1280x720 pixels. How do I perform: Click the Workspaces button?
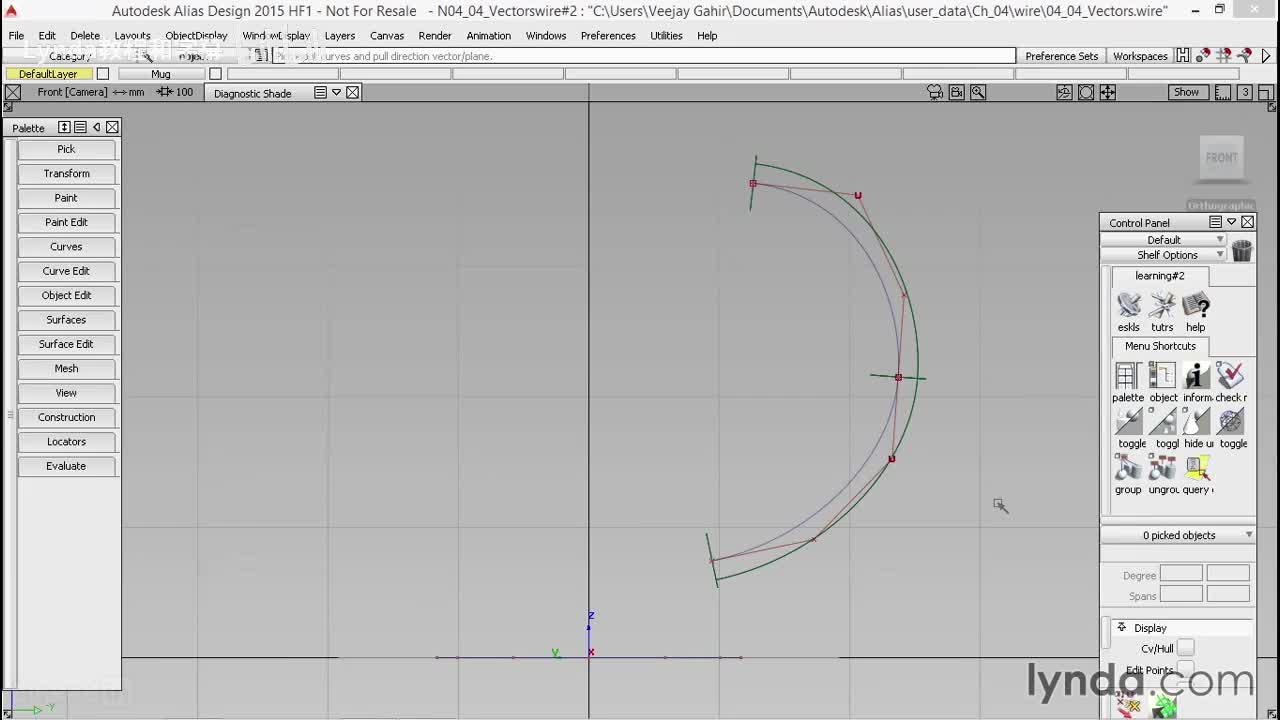click(x=1140, y=56)
